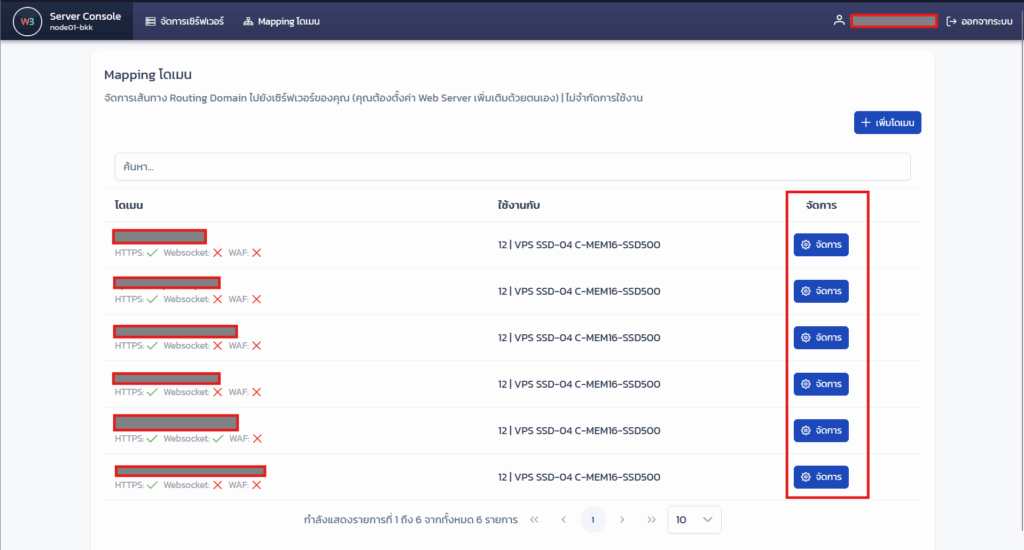Click ออกจากระบบ to log out
The height and width of the screenshot is (550, 1024).
[979, 21]
